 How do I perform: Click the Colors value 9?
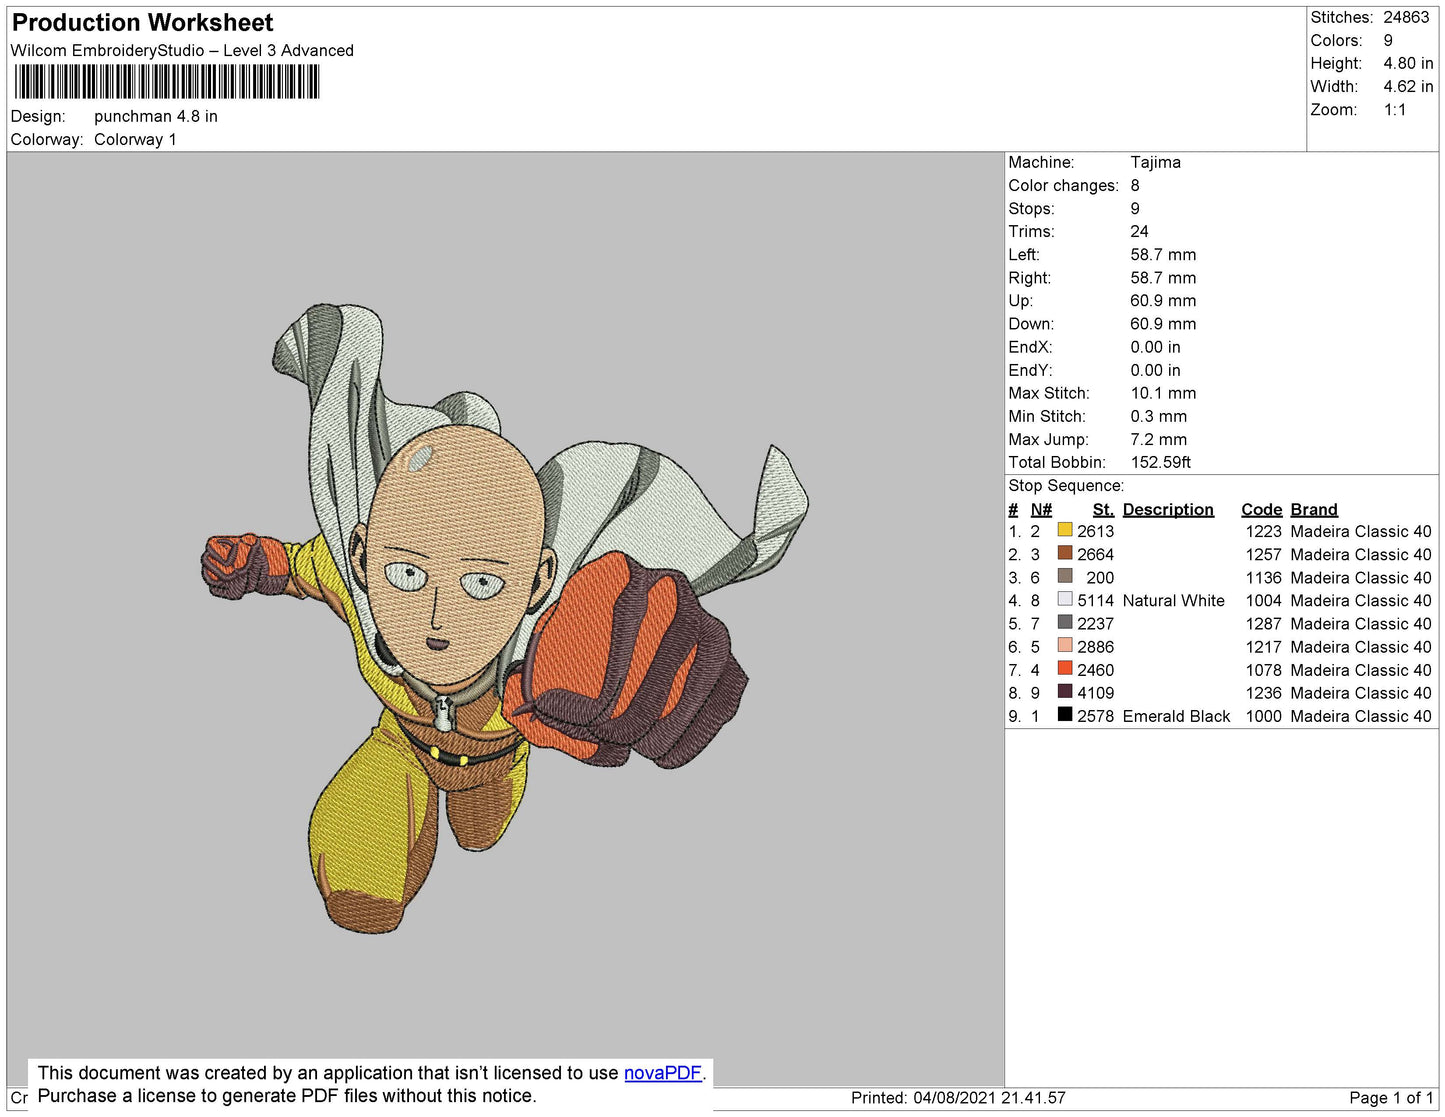1388,40
